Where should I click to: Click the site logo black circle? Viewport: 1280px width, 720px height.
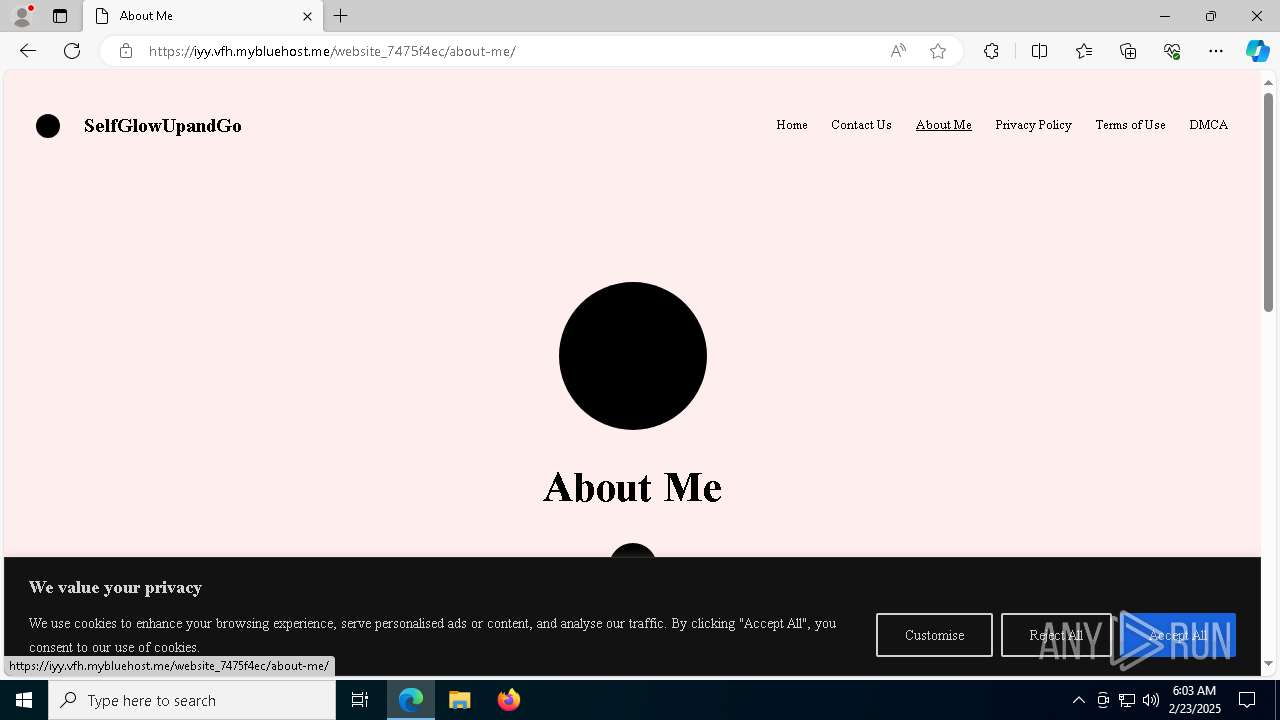(x=48, y=126)
